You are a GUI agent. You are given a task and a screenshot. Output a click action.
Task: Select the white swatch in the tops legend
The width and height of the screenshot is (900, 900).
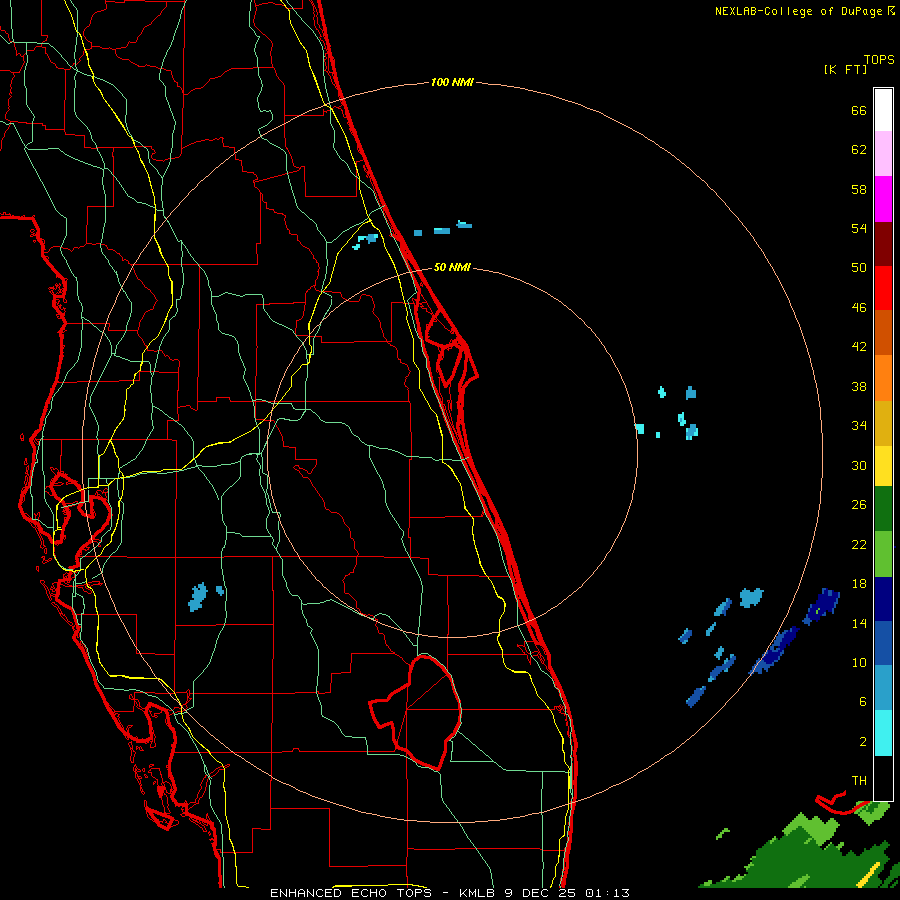883,110
